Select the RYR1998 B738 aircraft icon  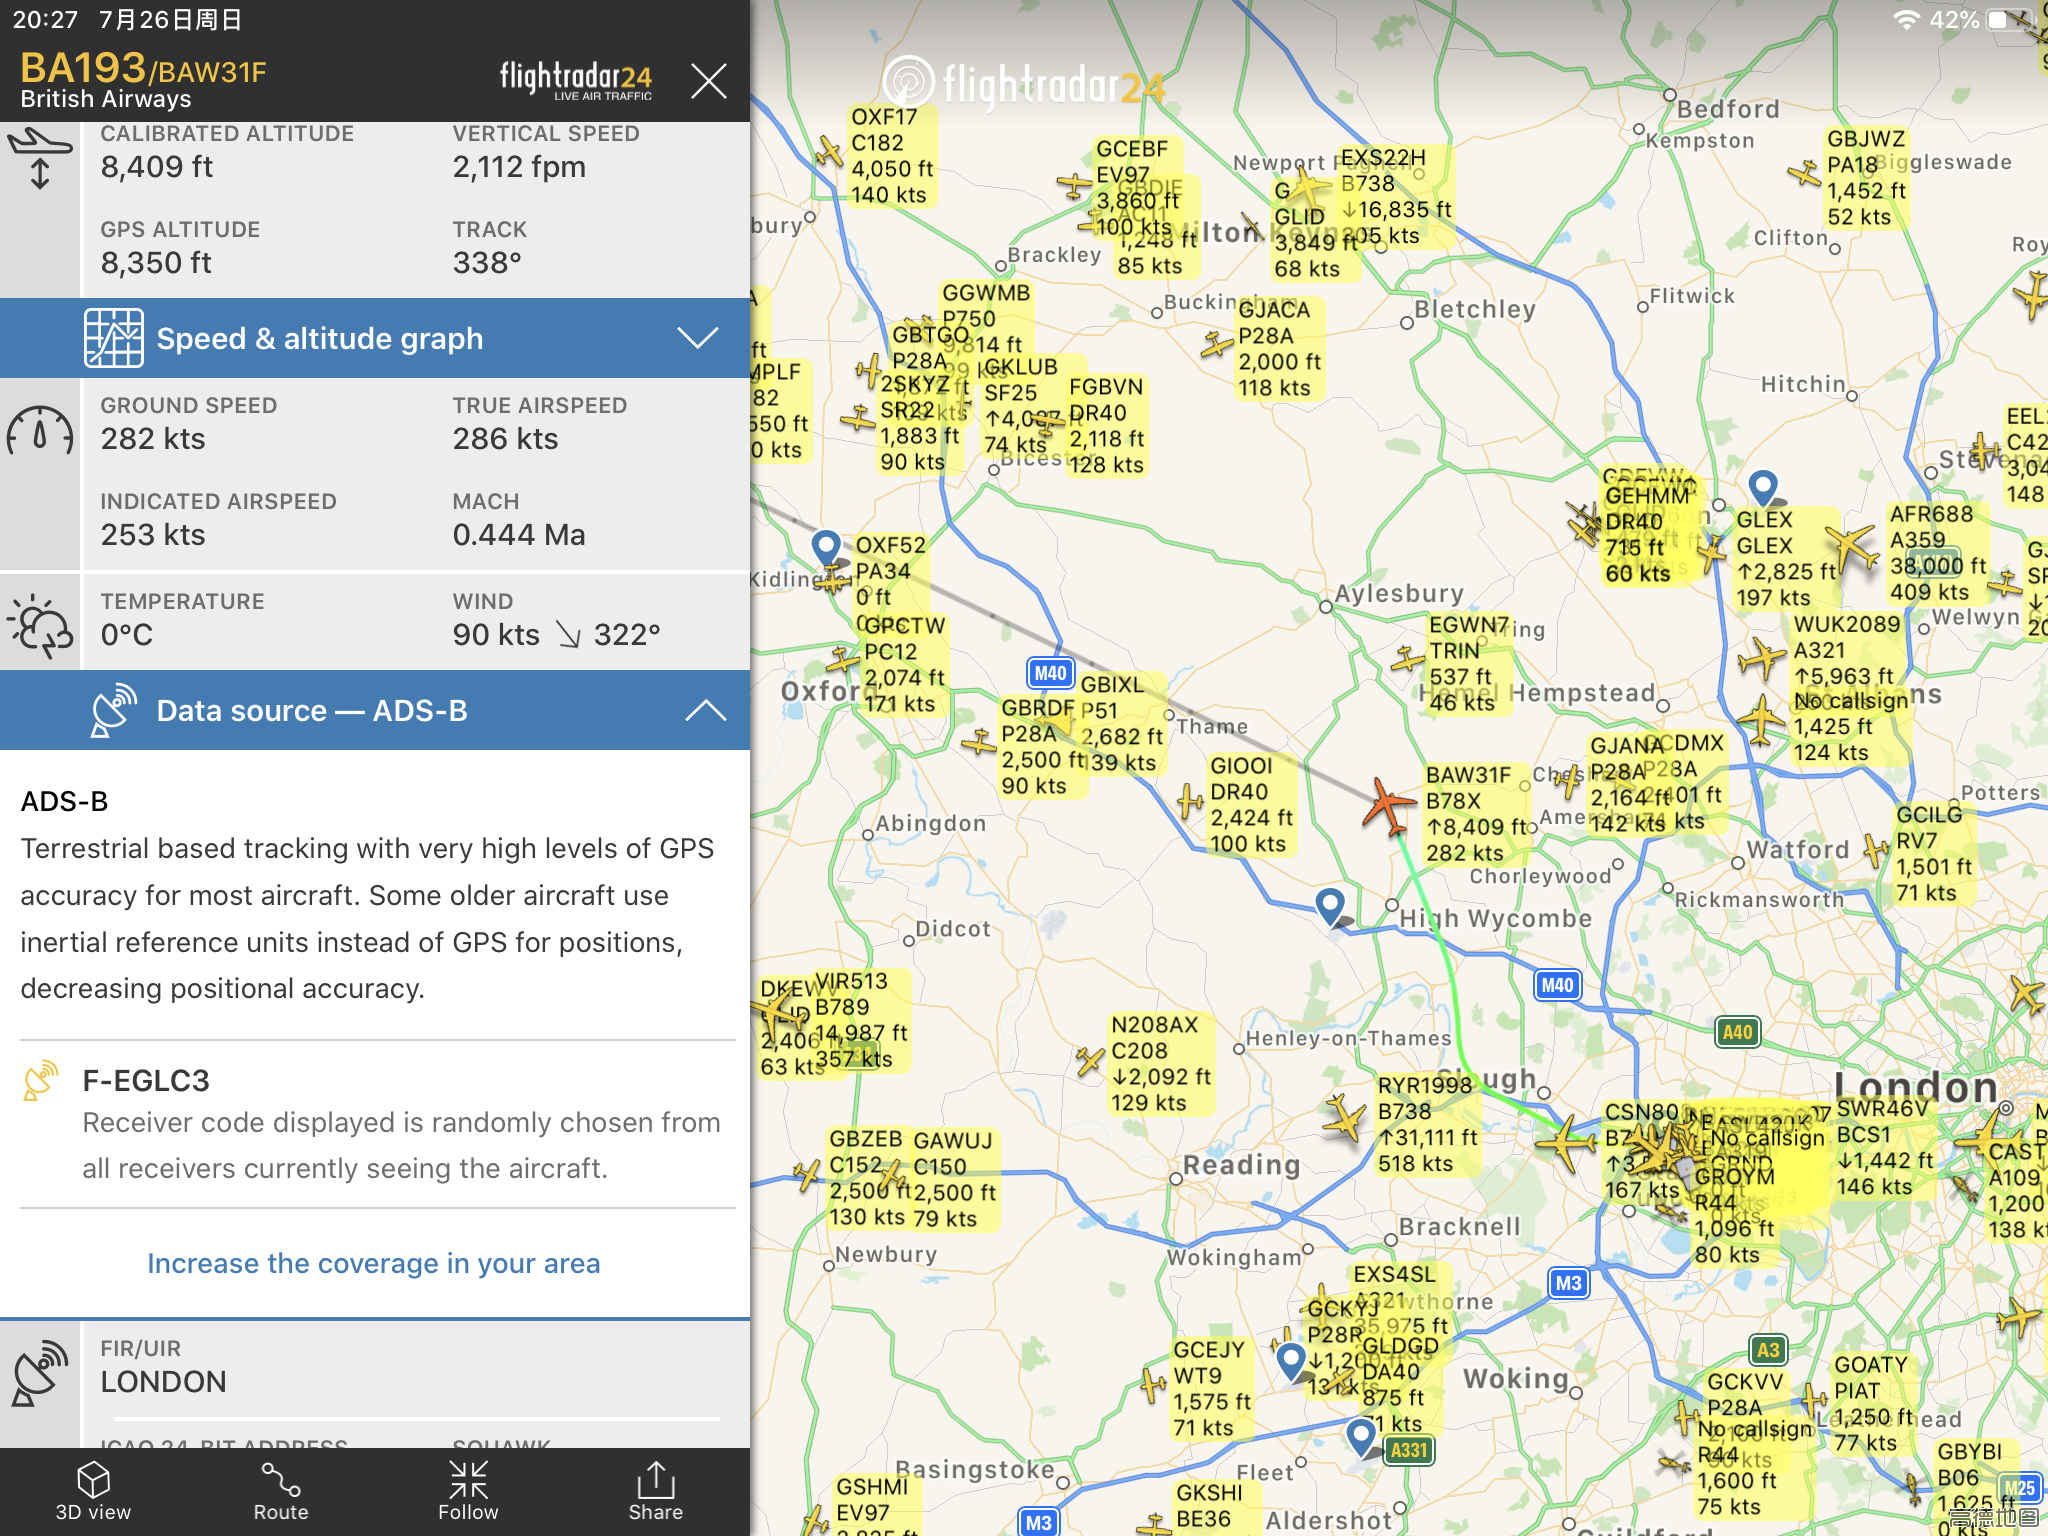coord(1344,1117)
